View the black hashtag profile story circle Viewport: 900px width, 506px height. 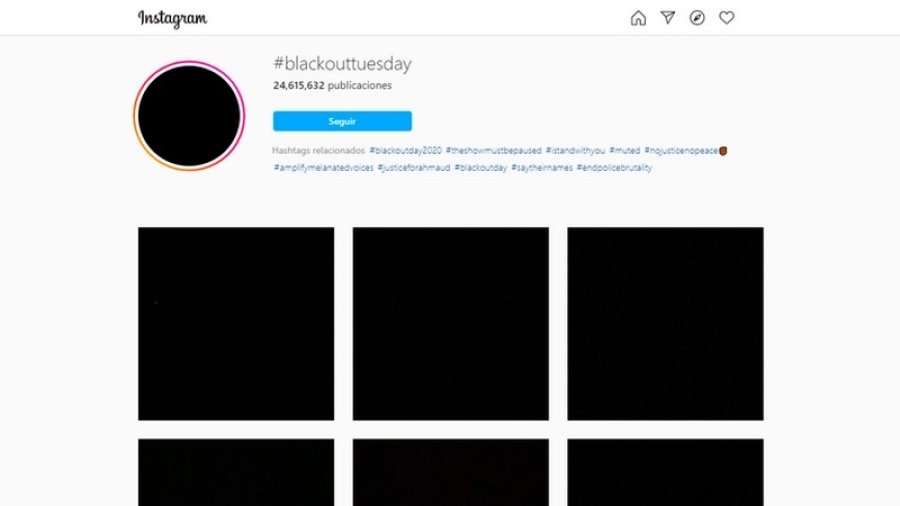189,116
